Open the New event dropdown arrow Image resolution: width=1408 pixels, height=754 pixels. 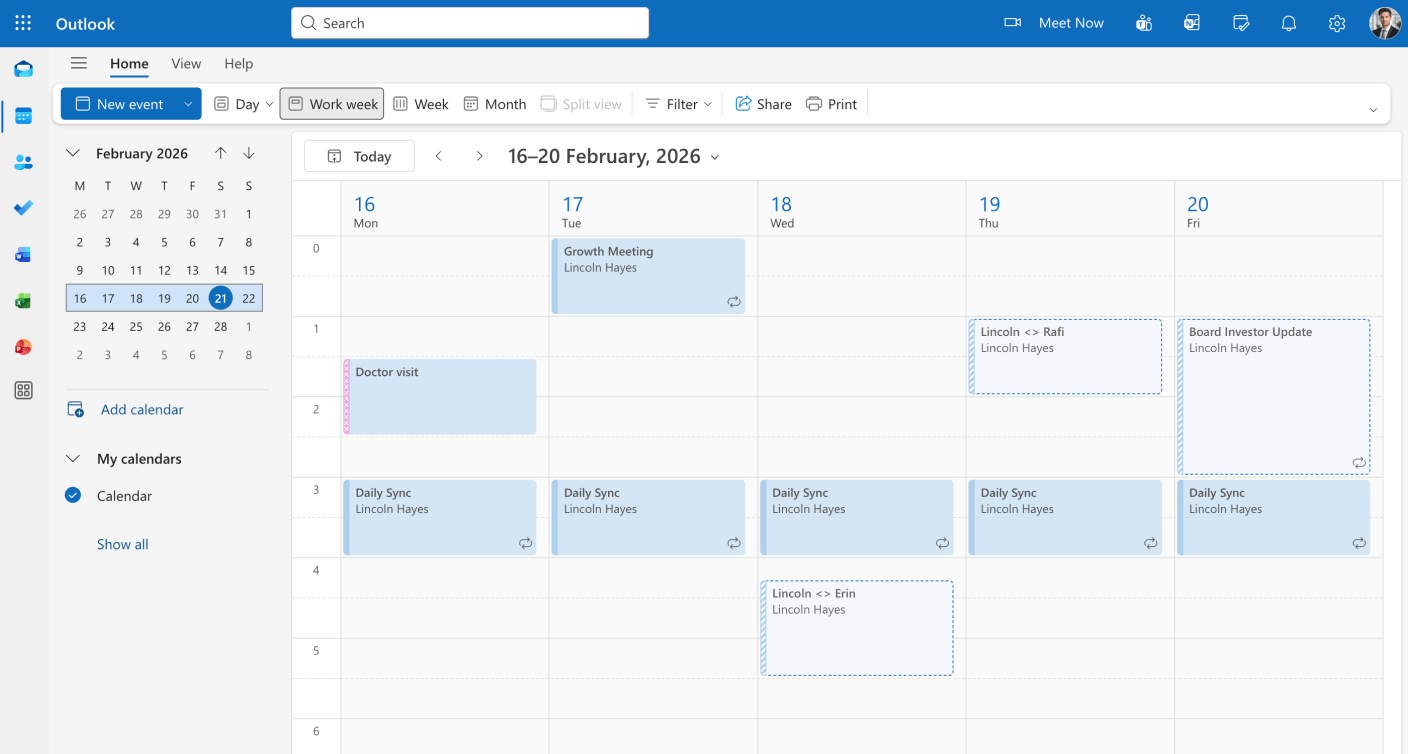[186, 103]
